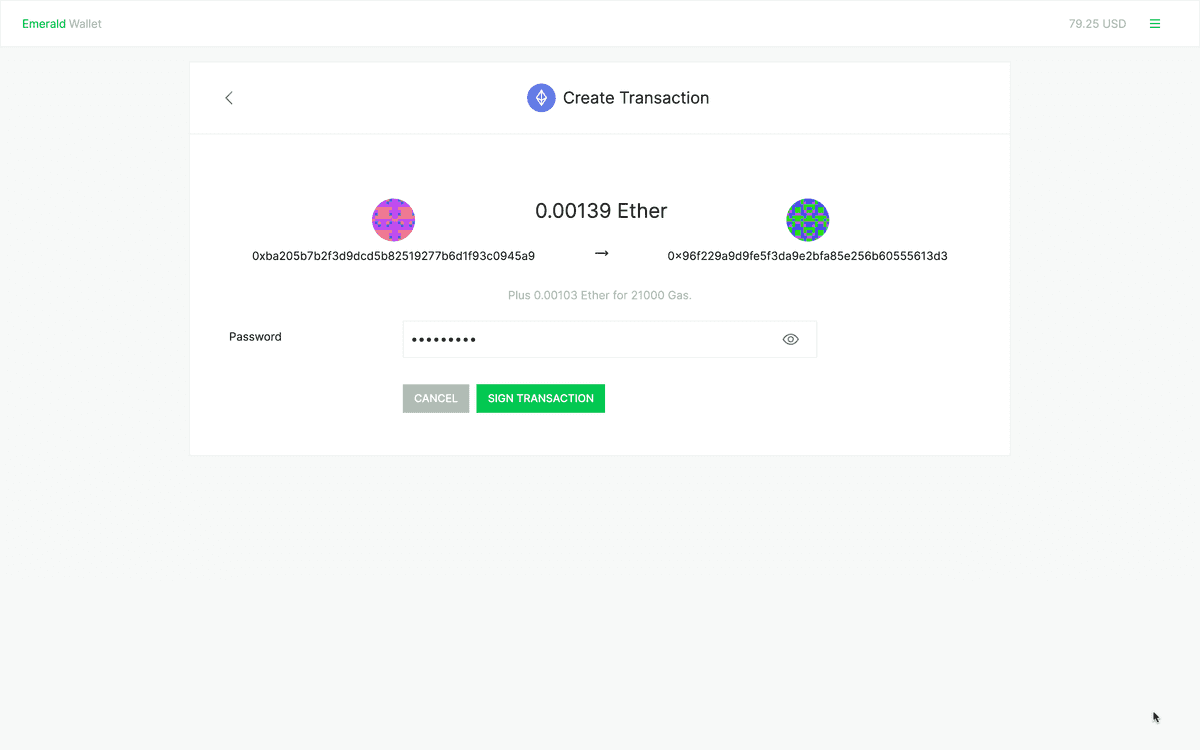Viewport: 1200px width, 750px height.
Task: Expand the app menu via hamburger icon
Action: tap(1155, 23)
